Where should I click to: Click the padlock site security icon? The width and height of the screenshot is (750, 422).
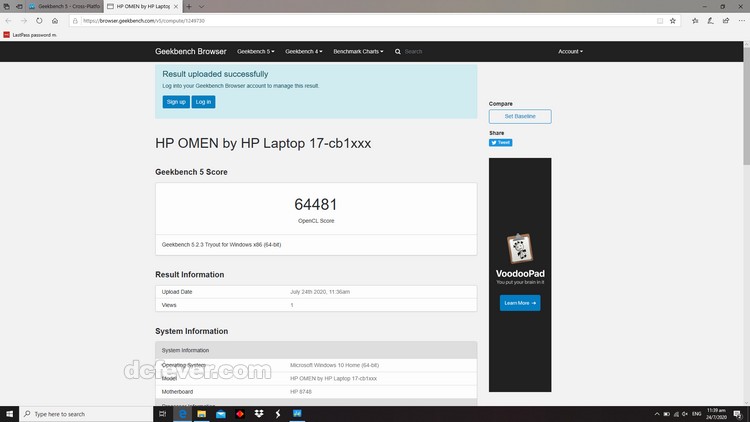point(75,21)
